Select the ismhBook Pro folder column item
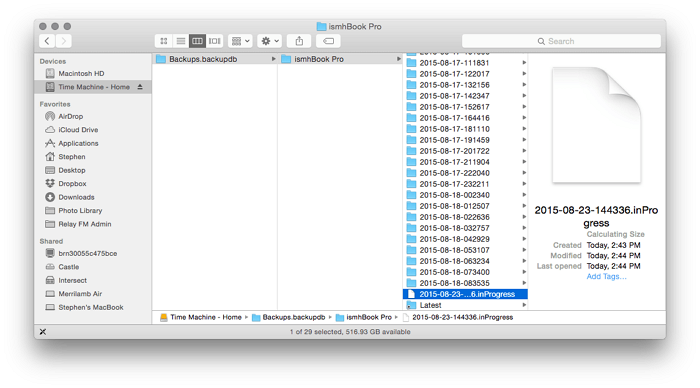 [340, 59]
